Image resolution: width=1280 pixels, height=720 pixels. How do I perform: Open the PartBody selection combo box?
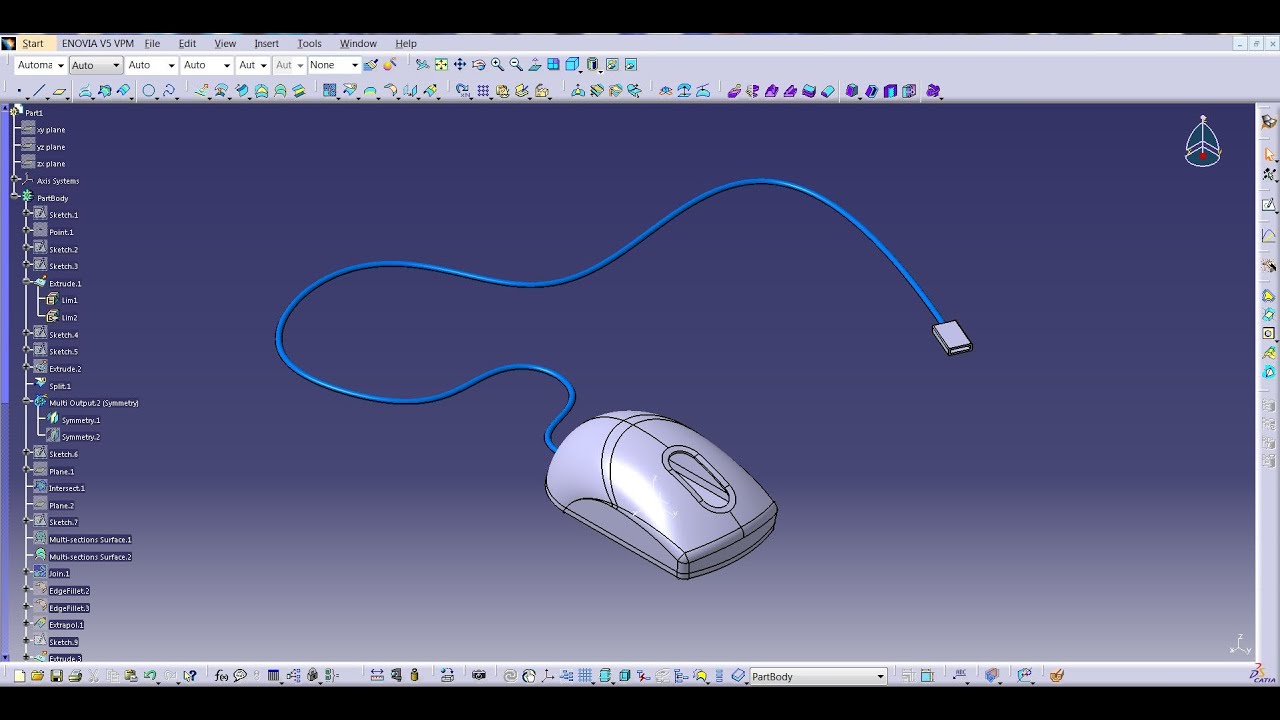[818, 676]
